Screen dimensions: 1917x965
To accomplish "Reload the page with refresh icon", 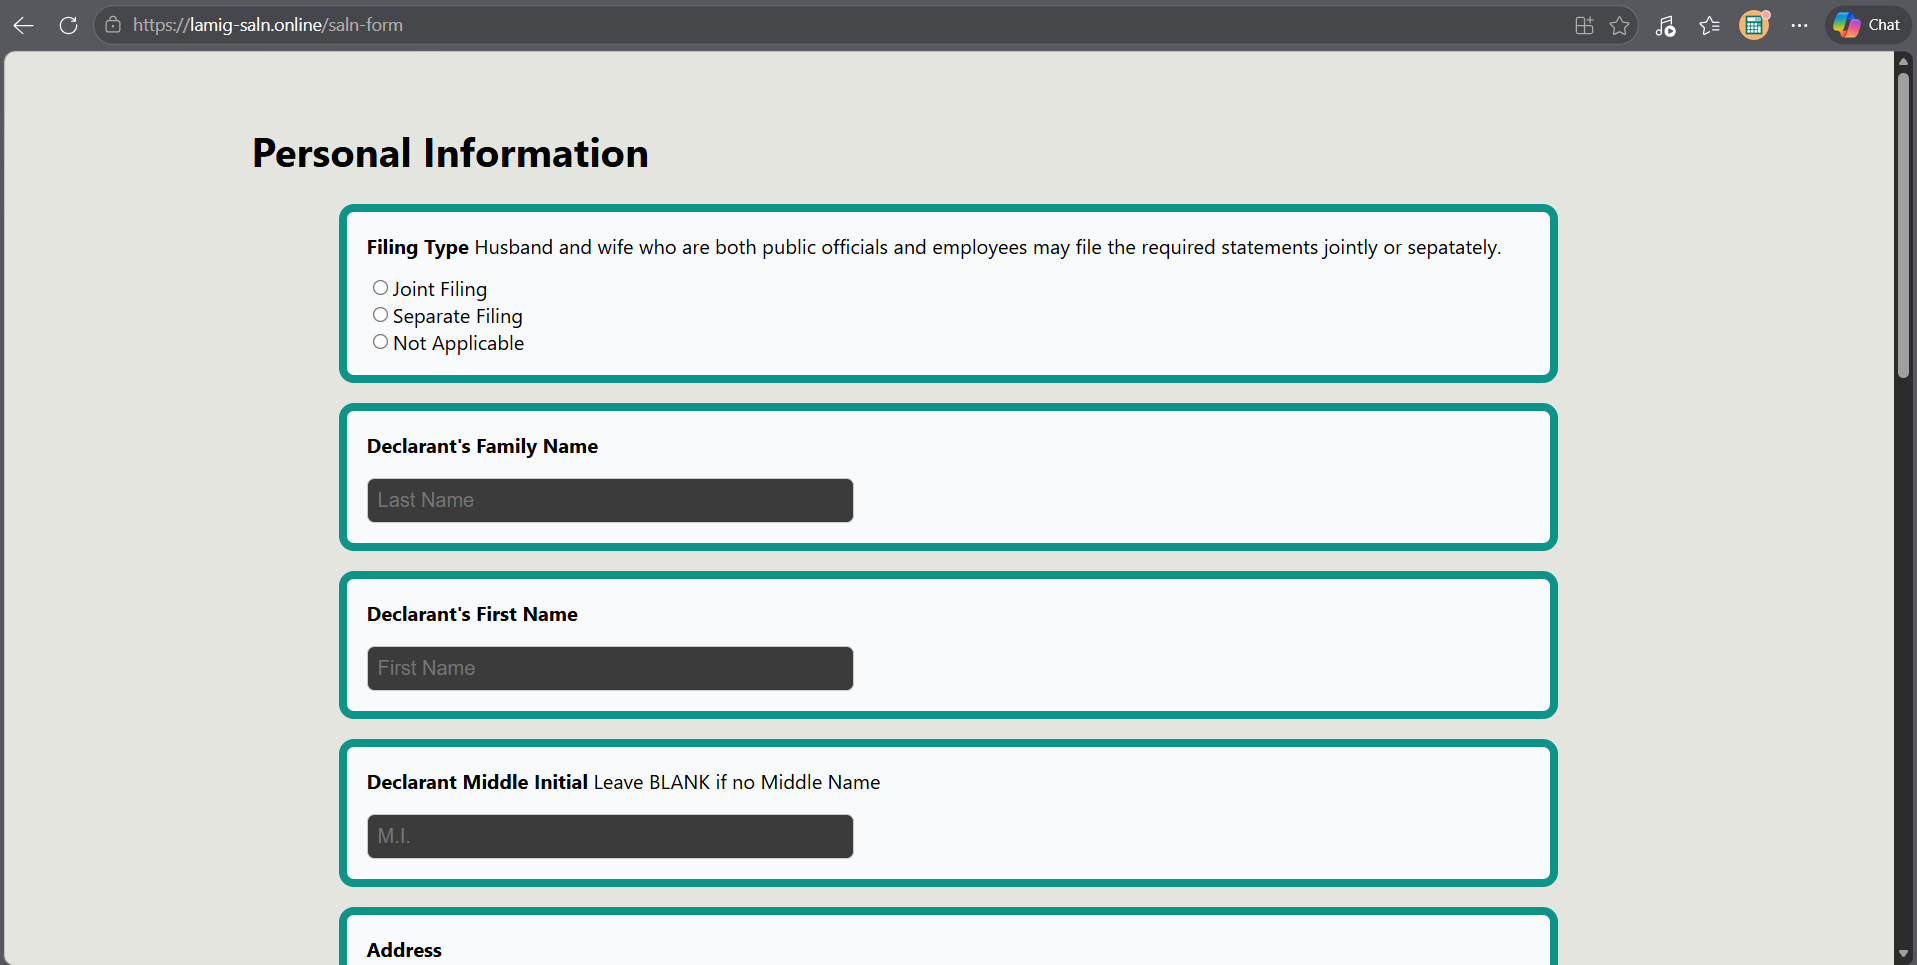I will point(68,25).
